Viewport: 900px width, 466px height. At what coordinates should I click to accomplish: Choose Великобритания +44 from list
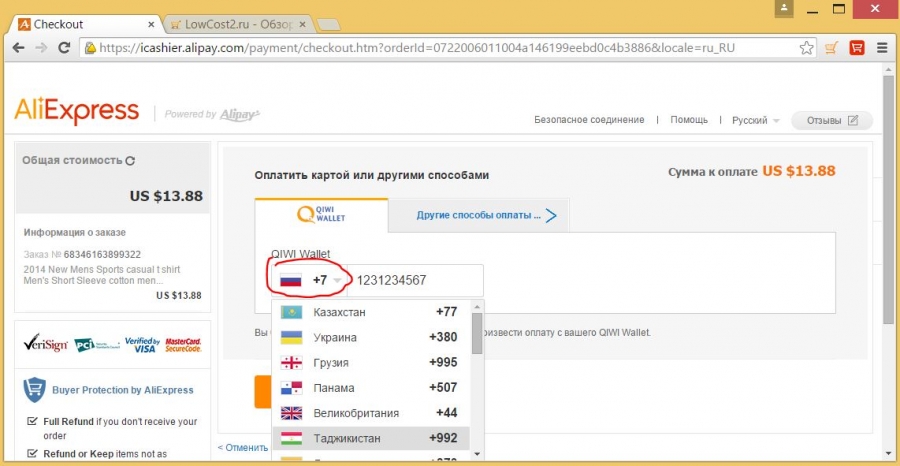(x=371, y=413)
